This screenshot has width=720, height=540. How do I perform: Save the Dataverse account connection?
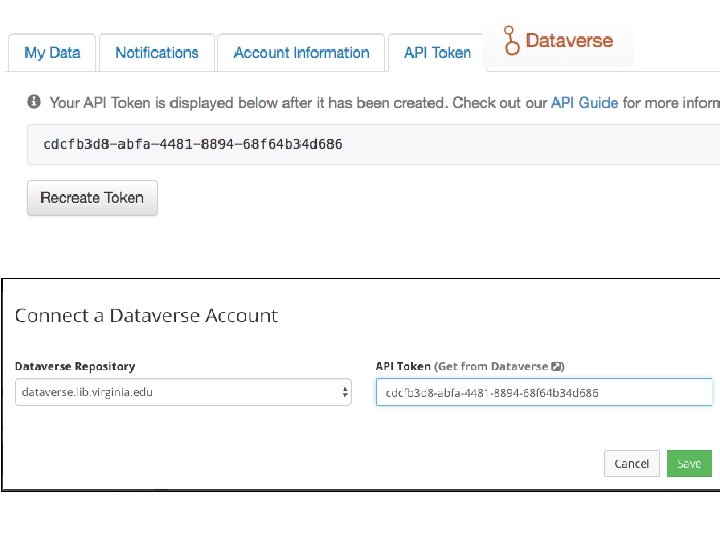(x=689, y=463)
